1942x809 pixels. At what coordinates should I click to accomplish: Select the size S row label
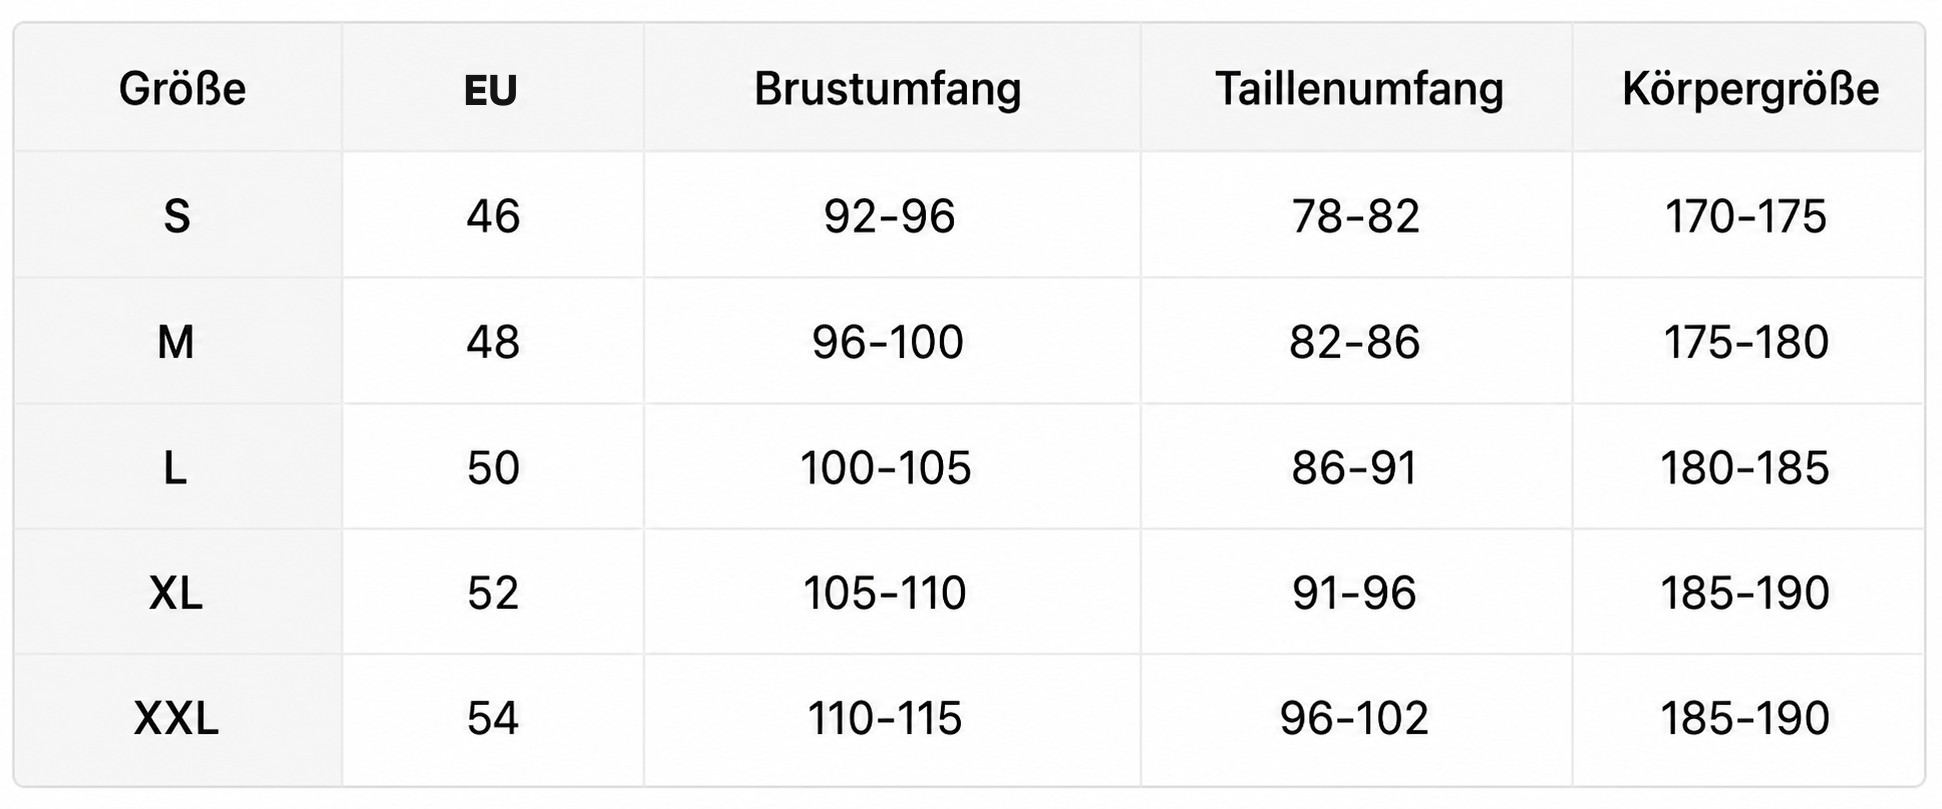click(177, 216)
